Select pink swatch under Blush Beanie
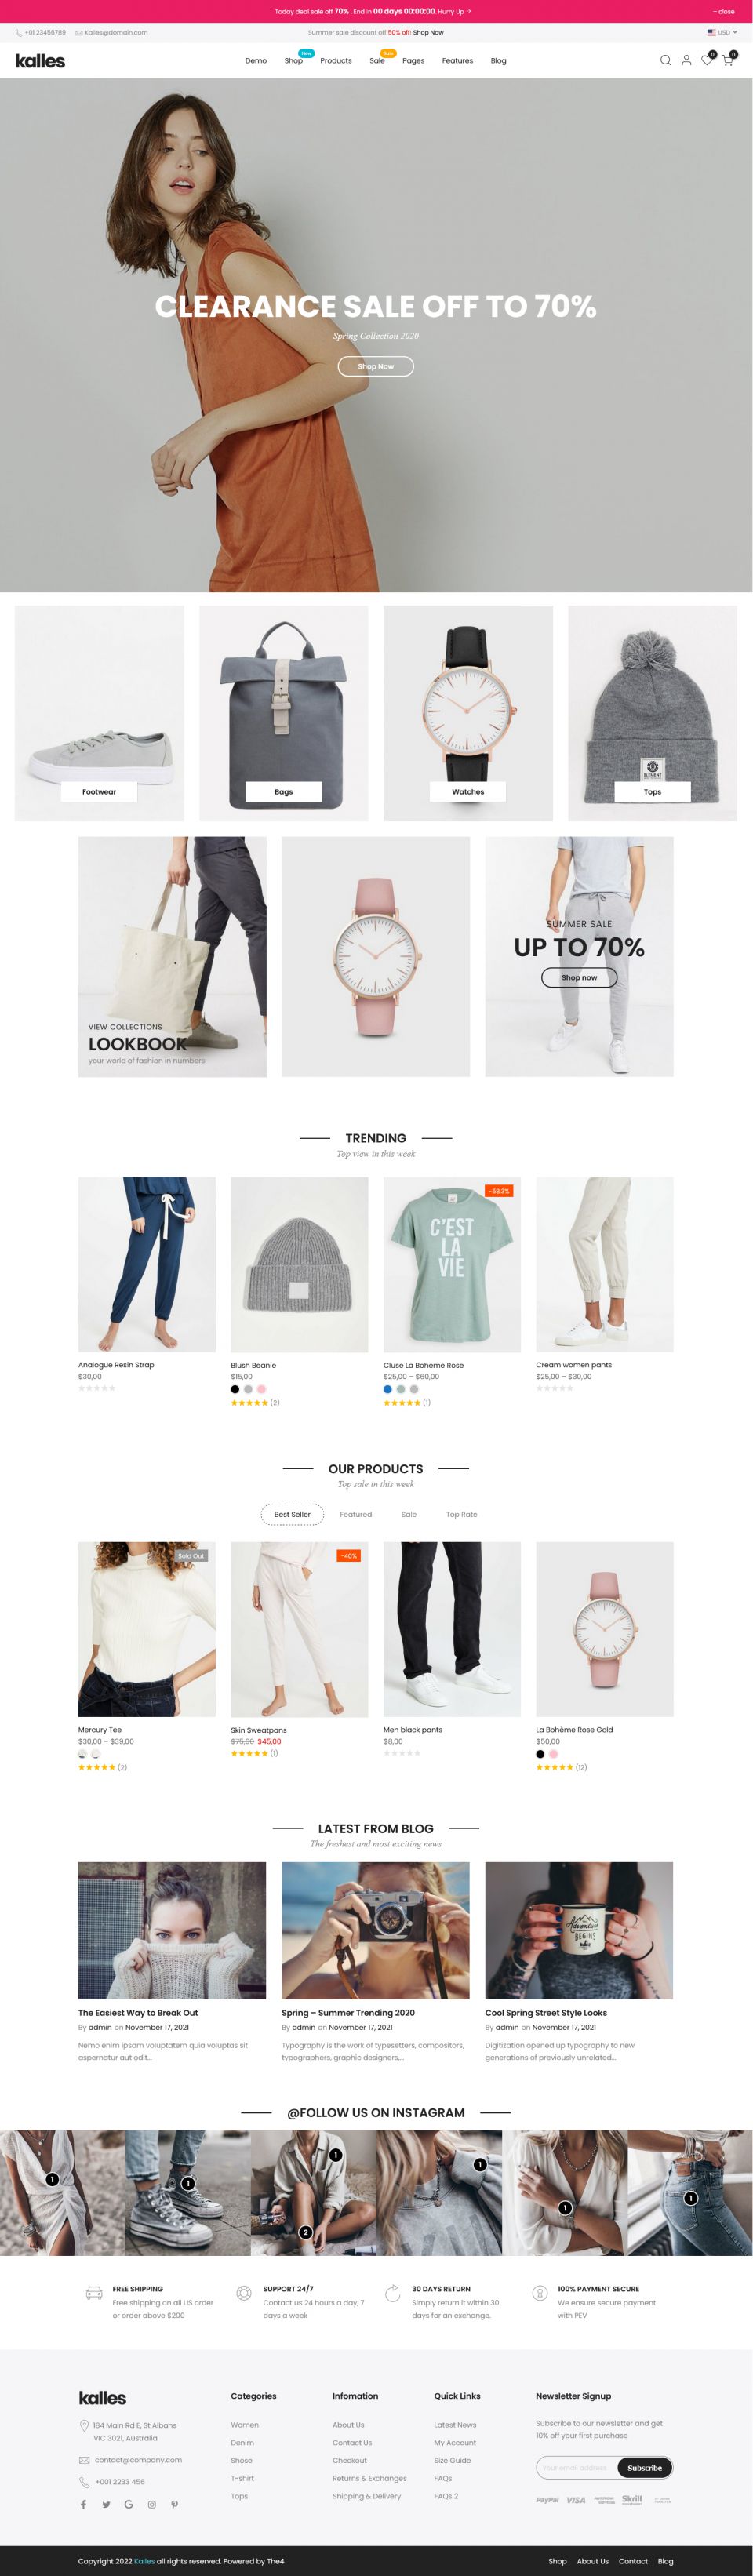The image size is (753, 2576). (261, 1389)
